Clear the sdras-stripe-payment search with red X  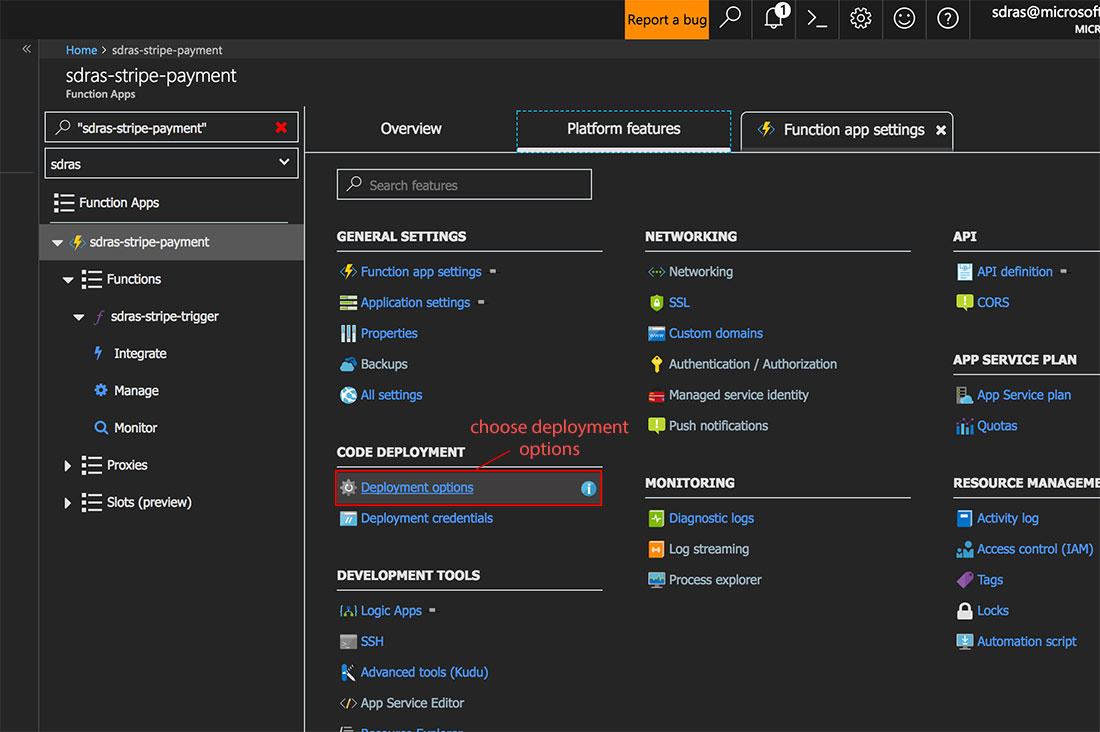pyautogui.click(x=281, y=127)
